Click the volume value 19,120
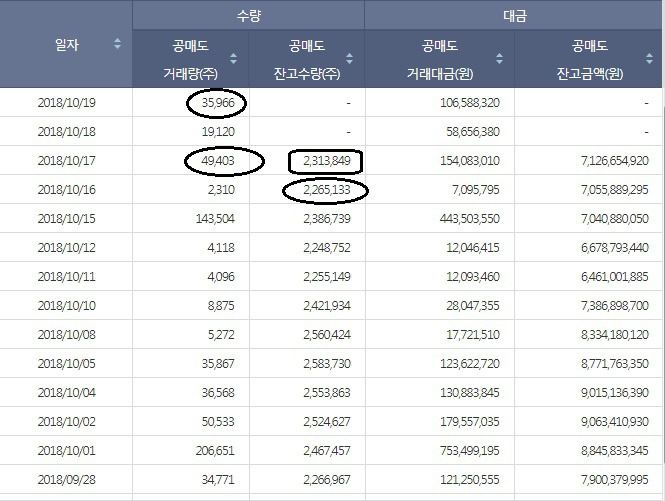665x501 pixels. 218,132
